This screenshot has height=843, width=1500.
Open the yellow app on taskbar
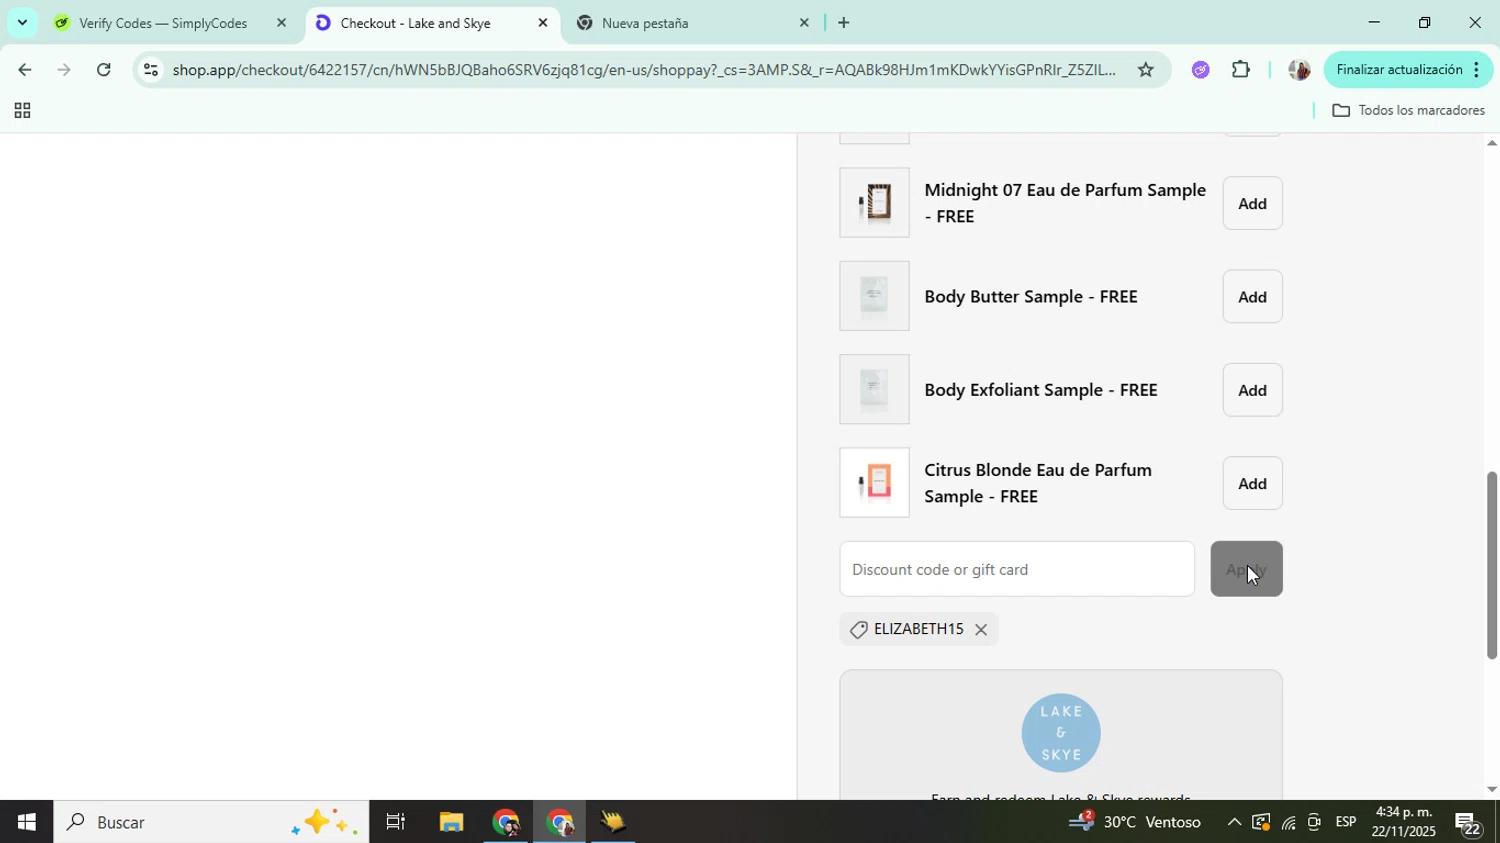[612, 822]
